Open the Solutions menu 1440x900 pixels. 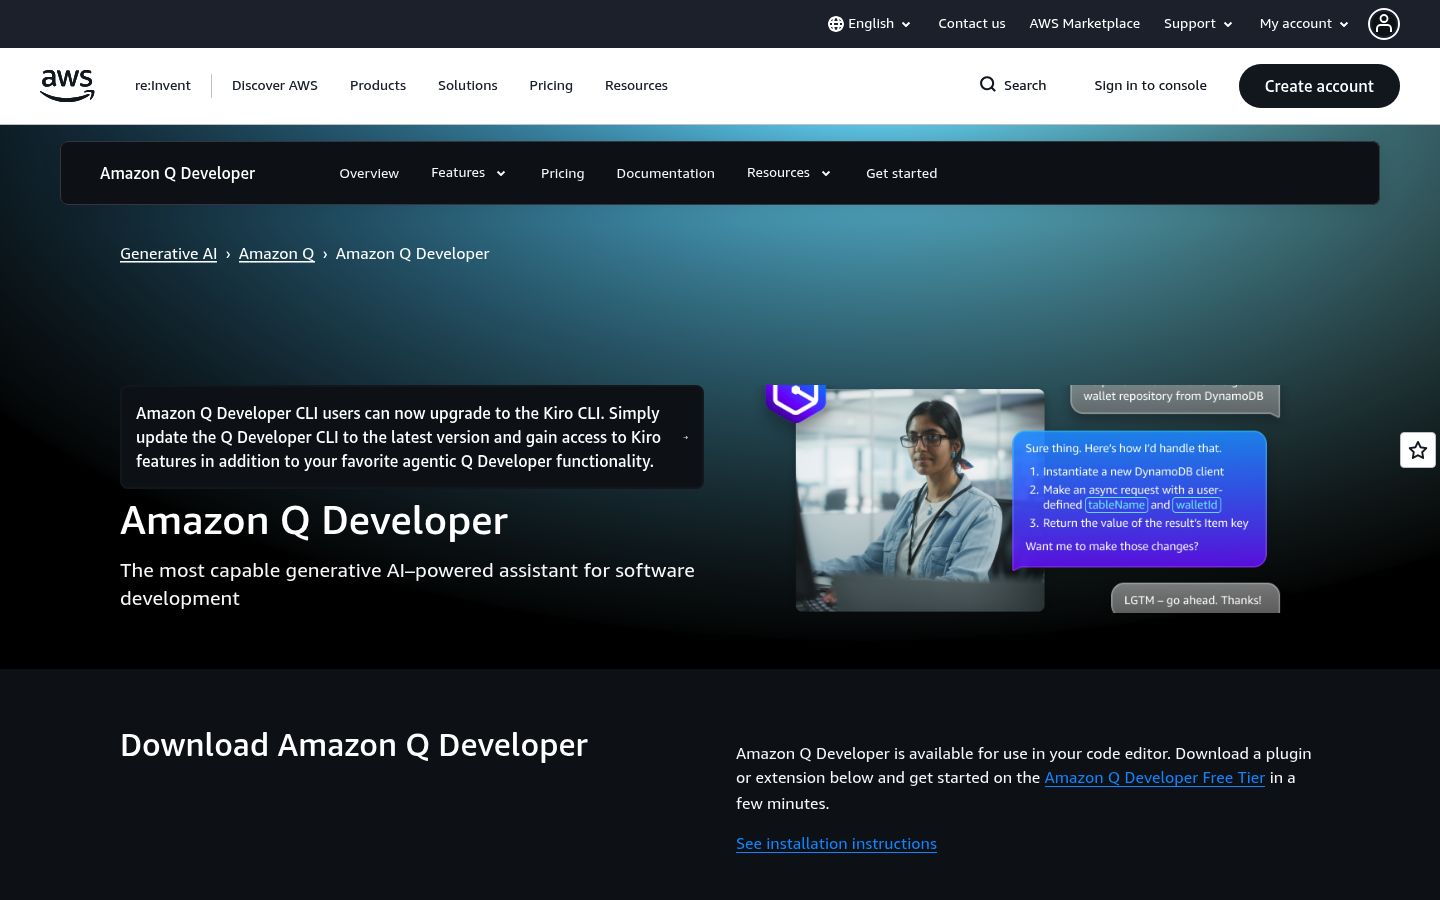point(468,86)
